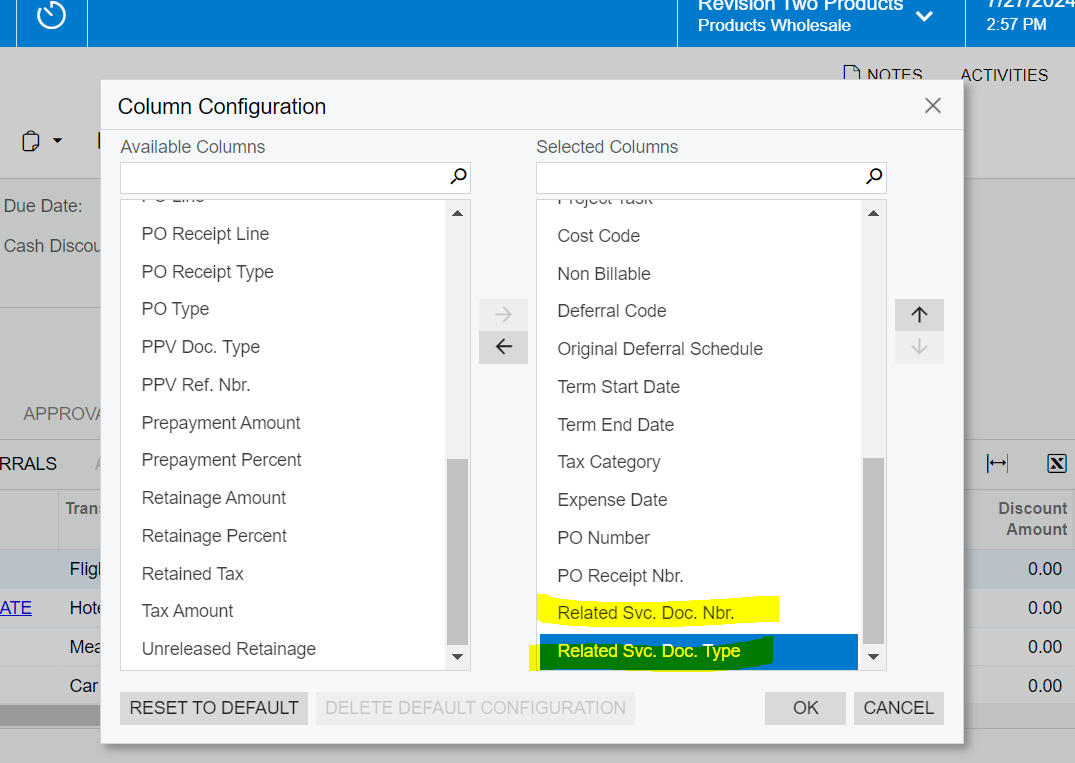Open the Notes panel icon

coord(851,73)
